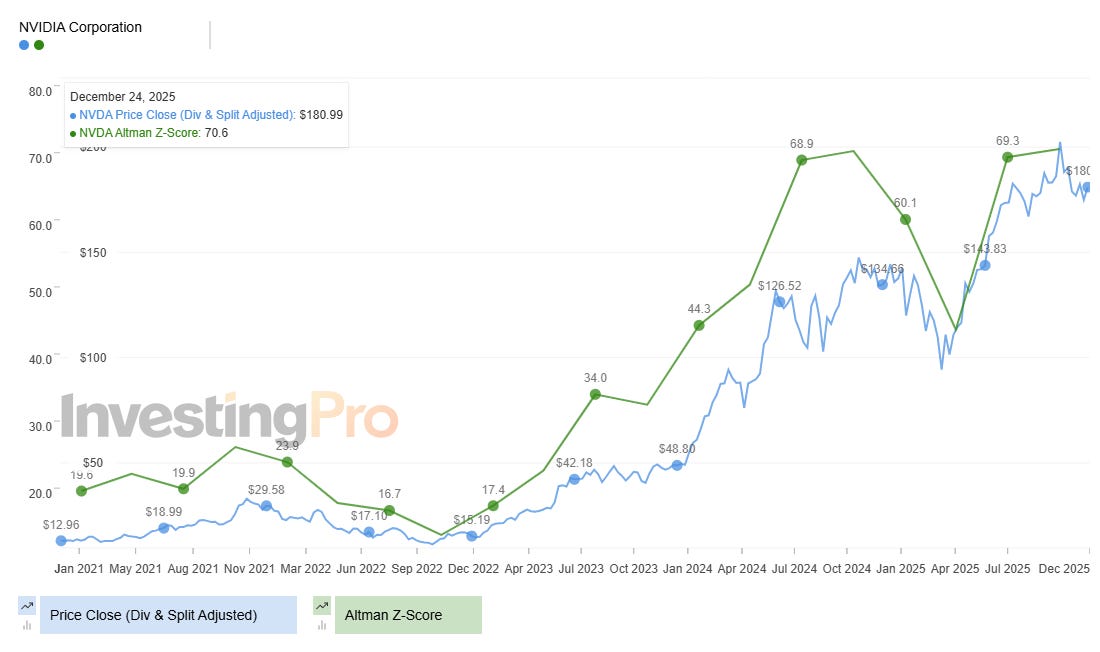Click the 44.3 Z-Score data point

[699, 326]
